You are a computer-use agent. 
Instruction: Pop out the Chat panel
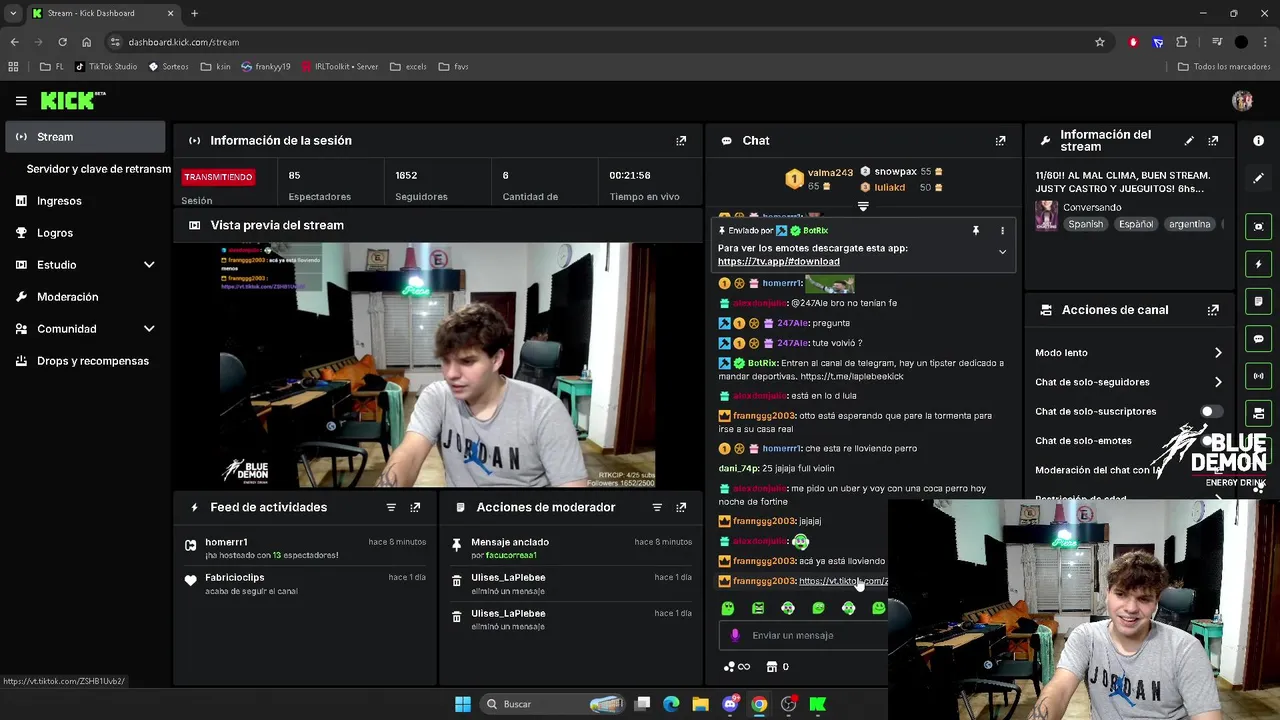click(1000, 141)
